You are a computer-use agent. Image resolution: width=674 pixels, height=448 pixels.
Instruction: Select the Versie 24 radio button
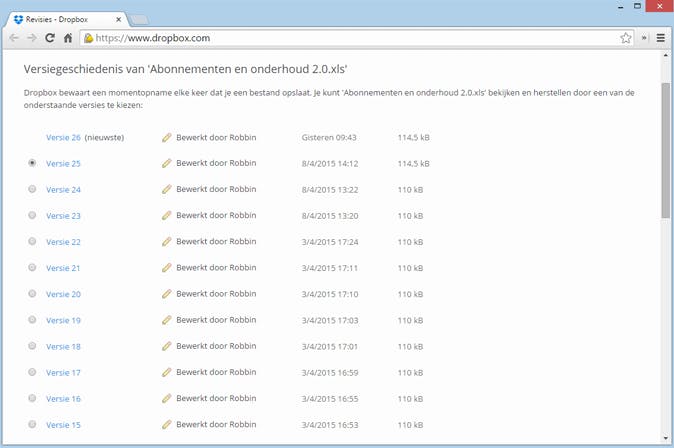coord(32,189)
